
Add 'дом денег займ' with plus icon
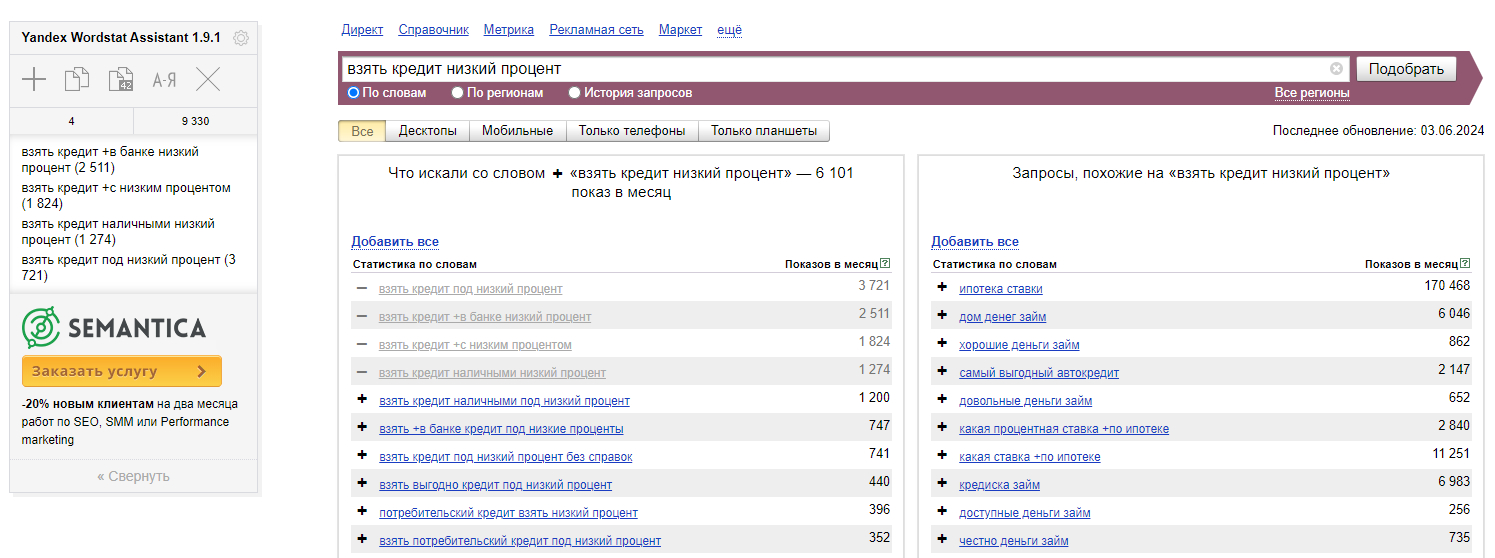coord(942,316)
